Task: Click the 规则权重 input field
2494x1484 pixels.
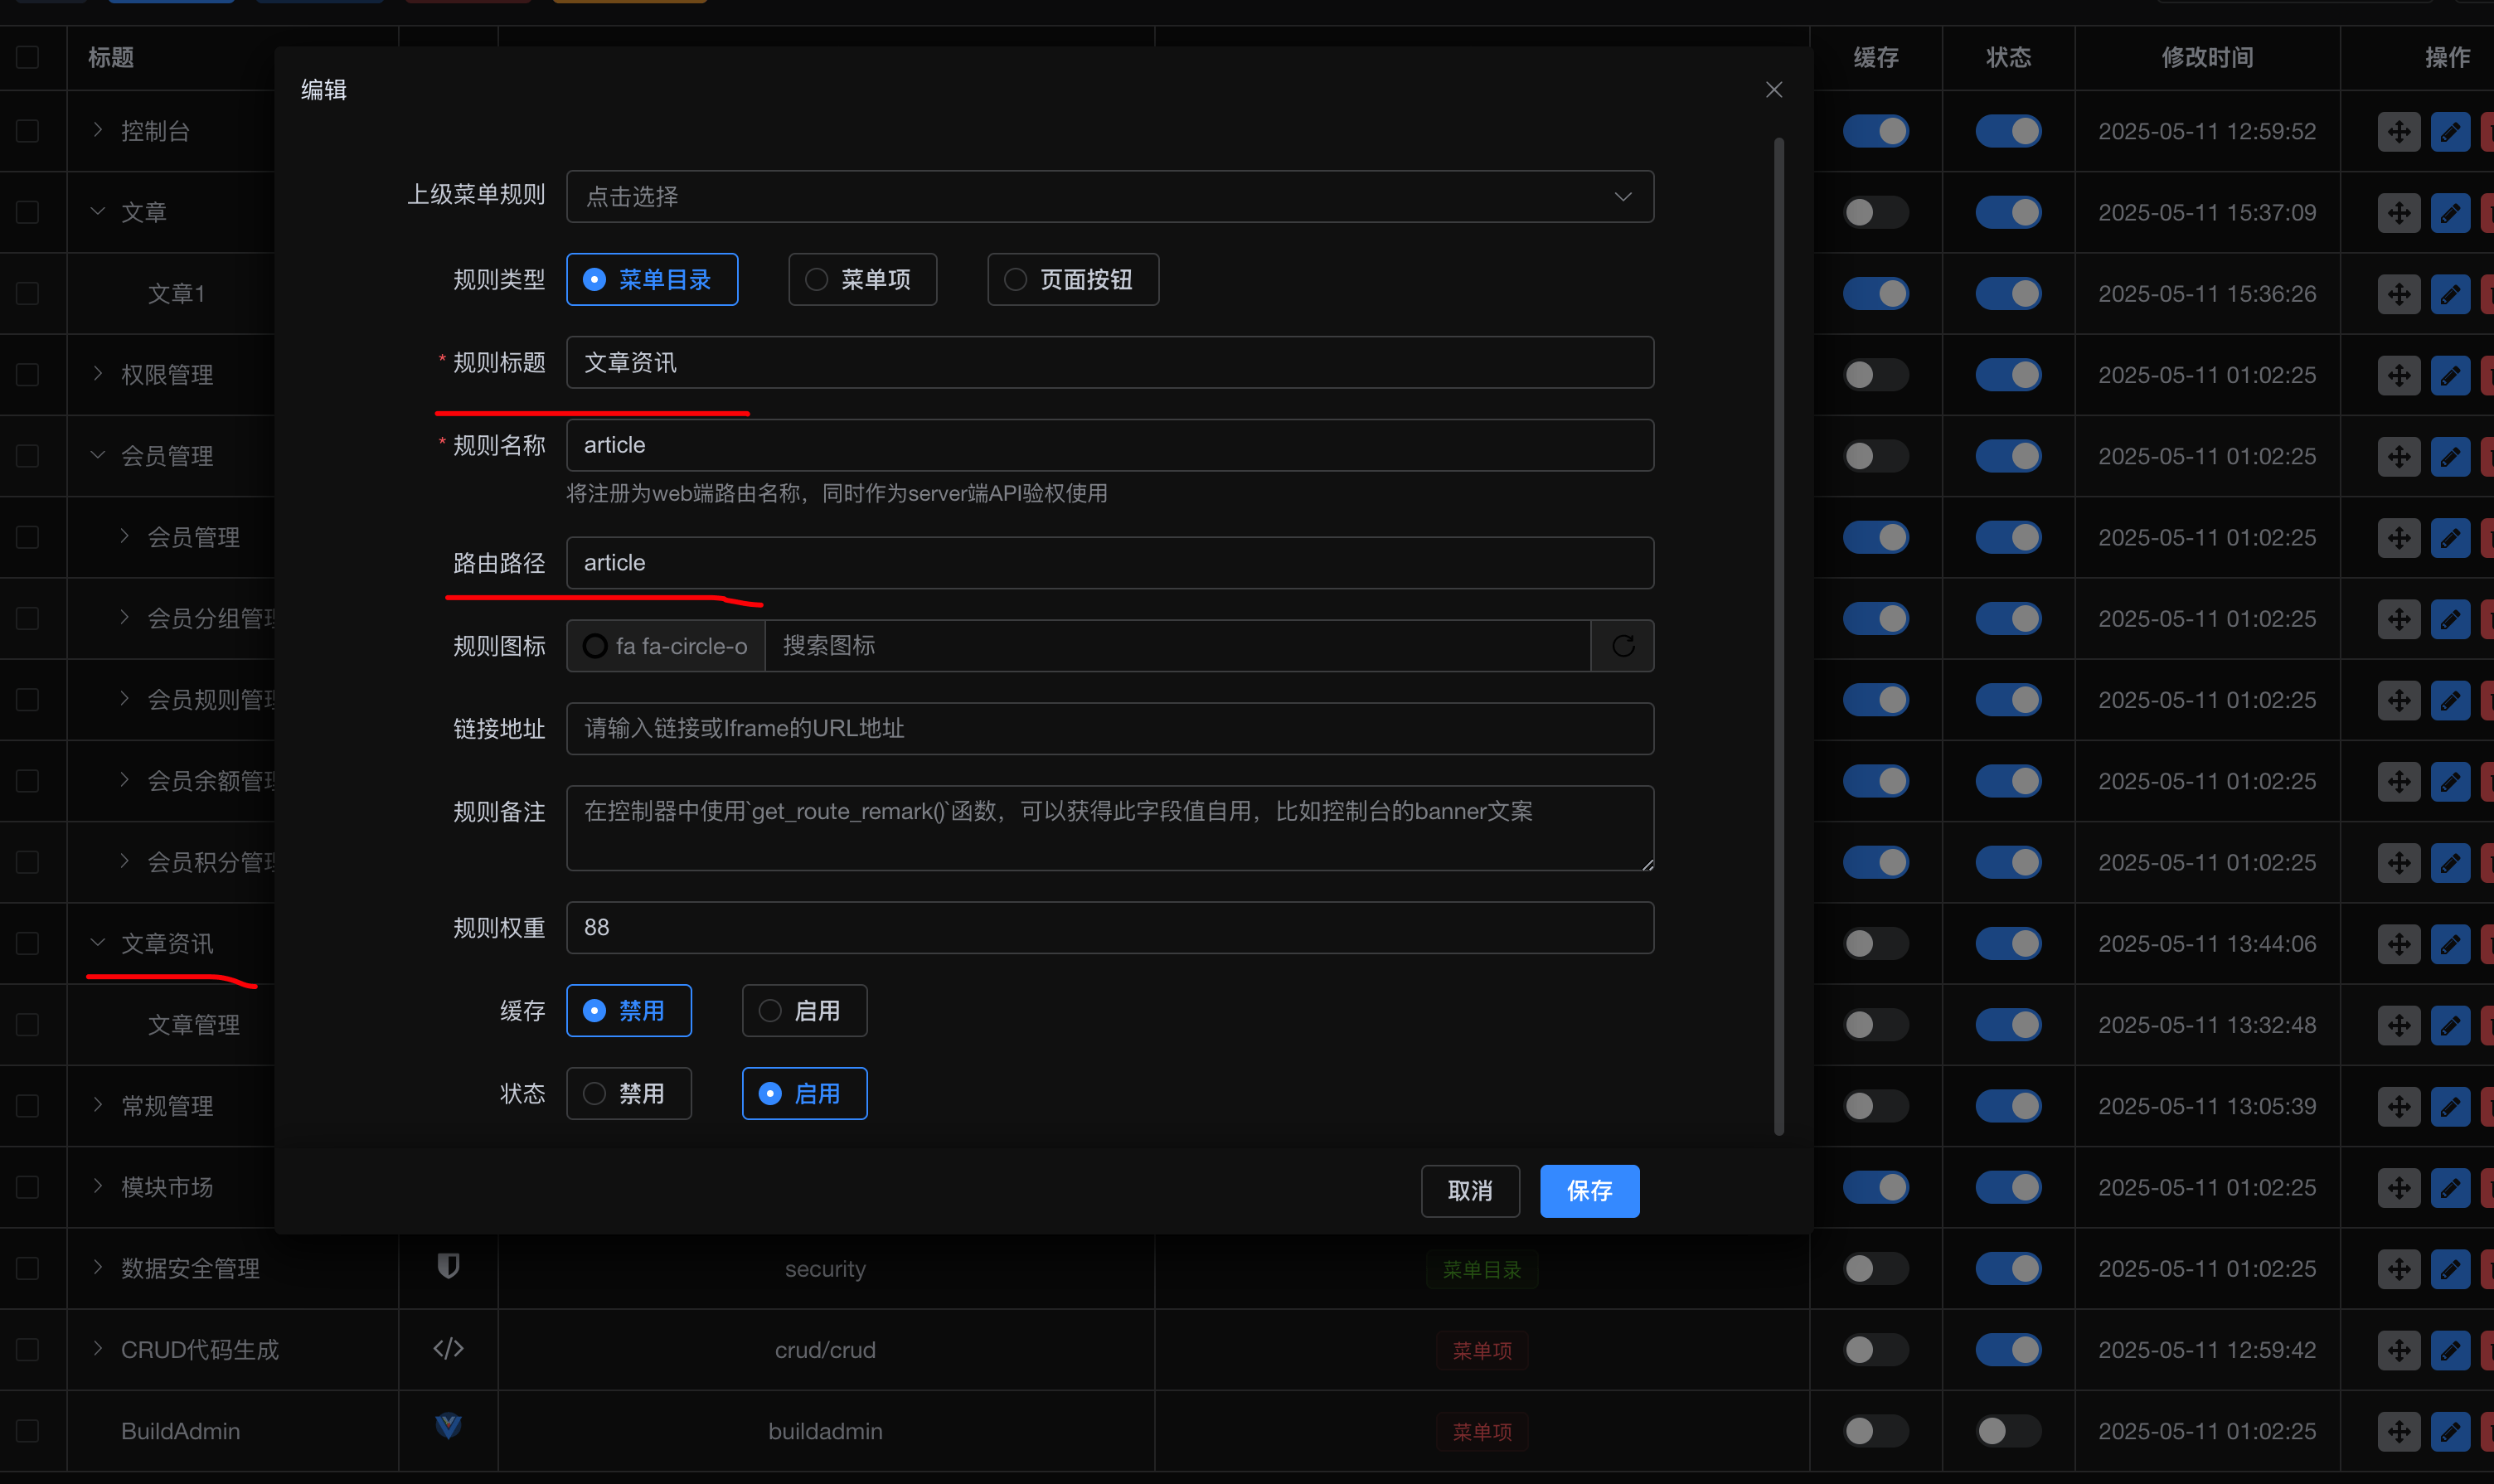Action: pyautogui.click(x=1110, y=928)
